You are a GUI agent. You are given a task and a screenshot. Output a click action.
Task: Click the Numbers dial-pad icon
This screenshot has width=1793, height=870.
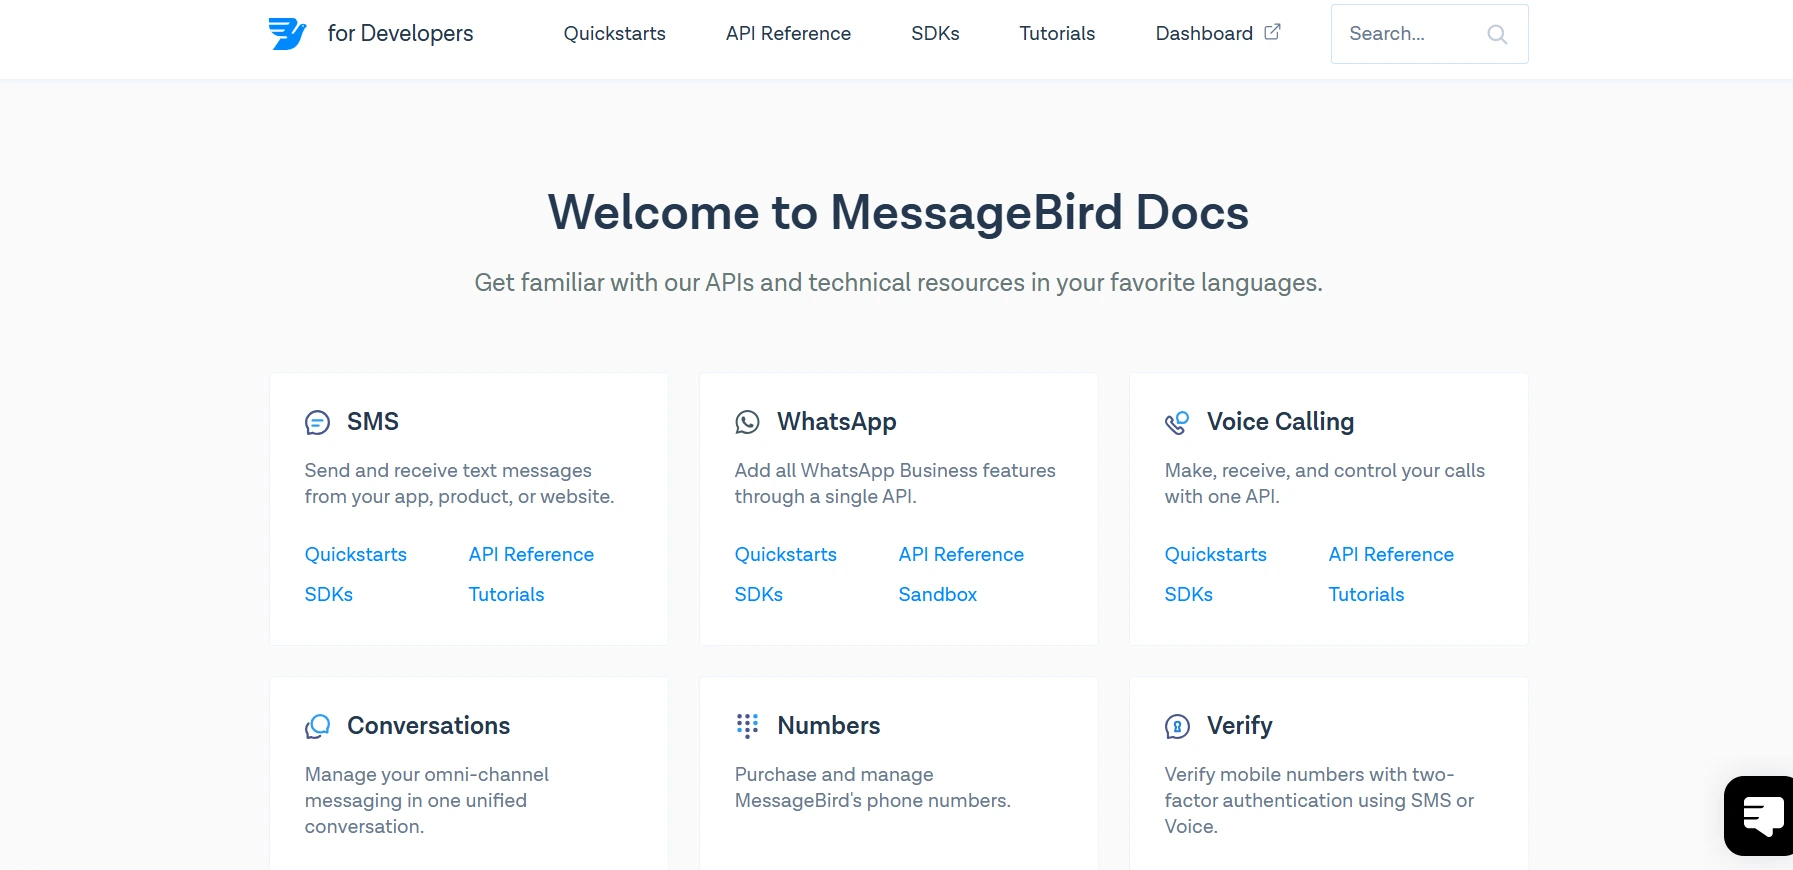(747, 726)
